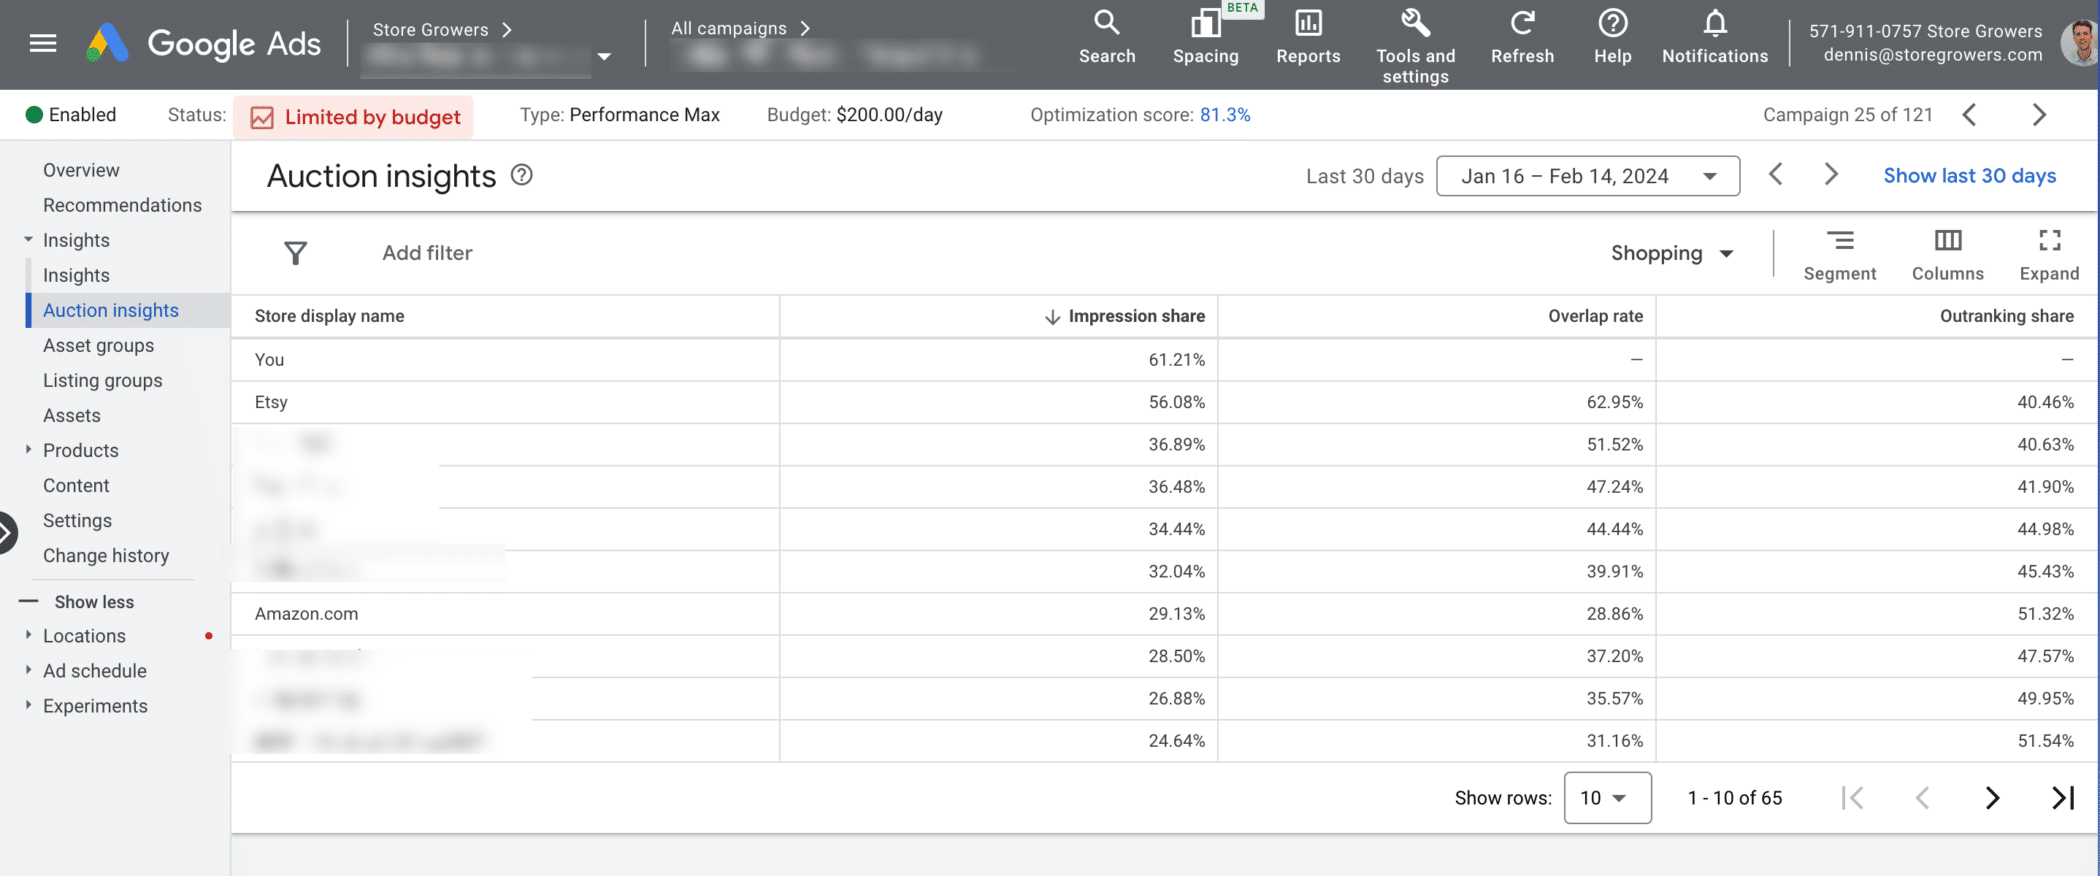Expand the table to full screen

point(2049,255)
